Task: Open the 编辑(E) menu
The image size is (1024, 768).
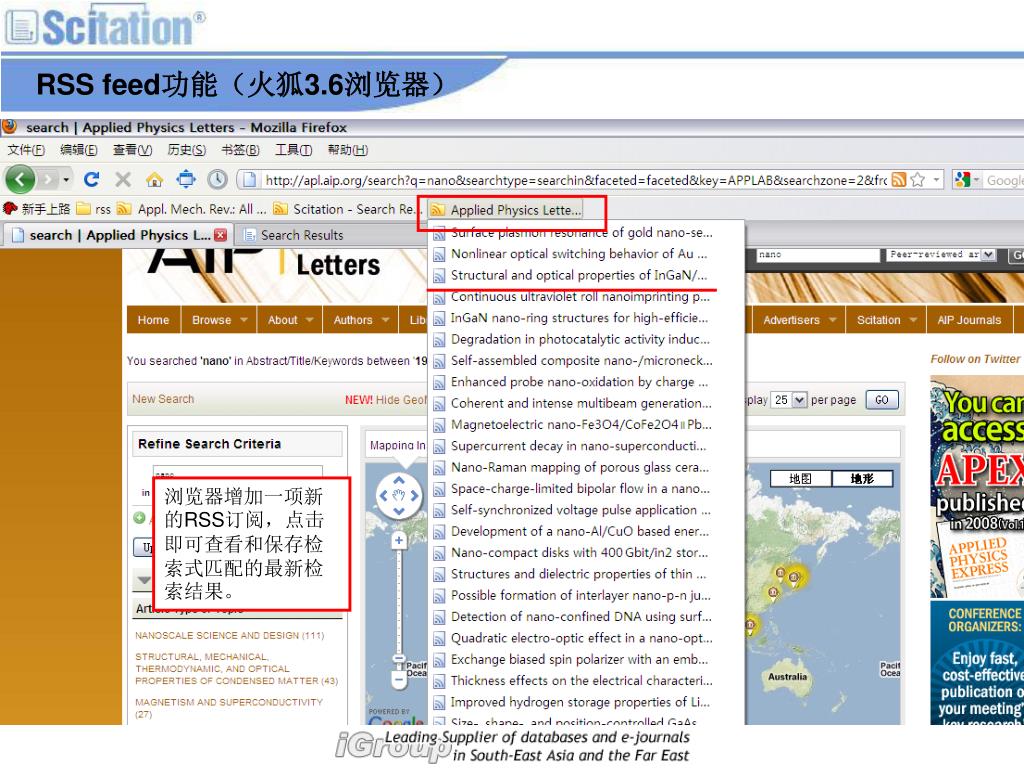Action: pyautogui.click(x=78, y=150)
